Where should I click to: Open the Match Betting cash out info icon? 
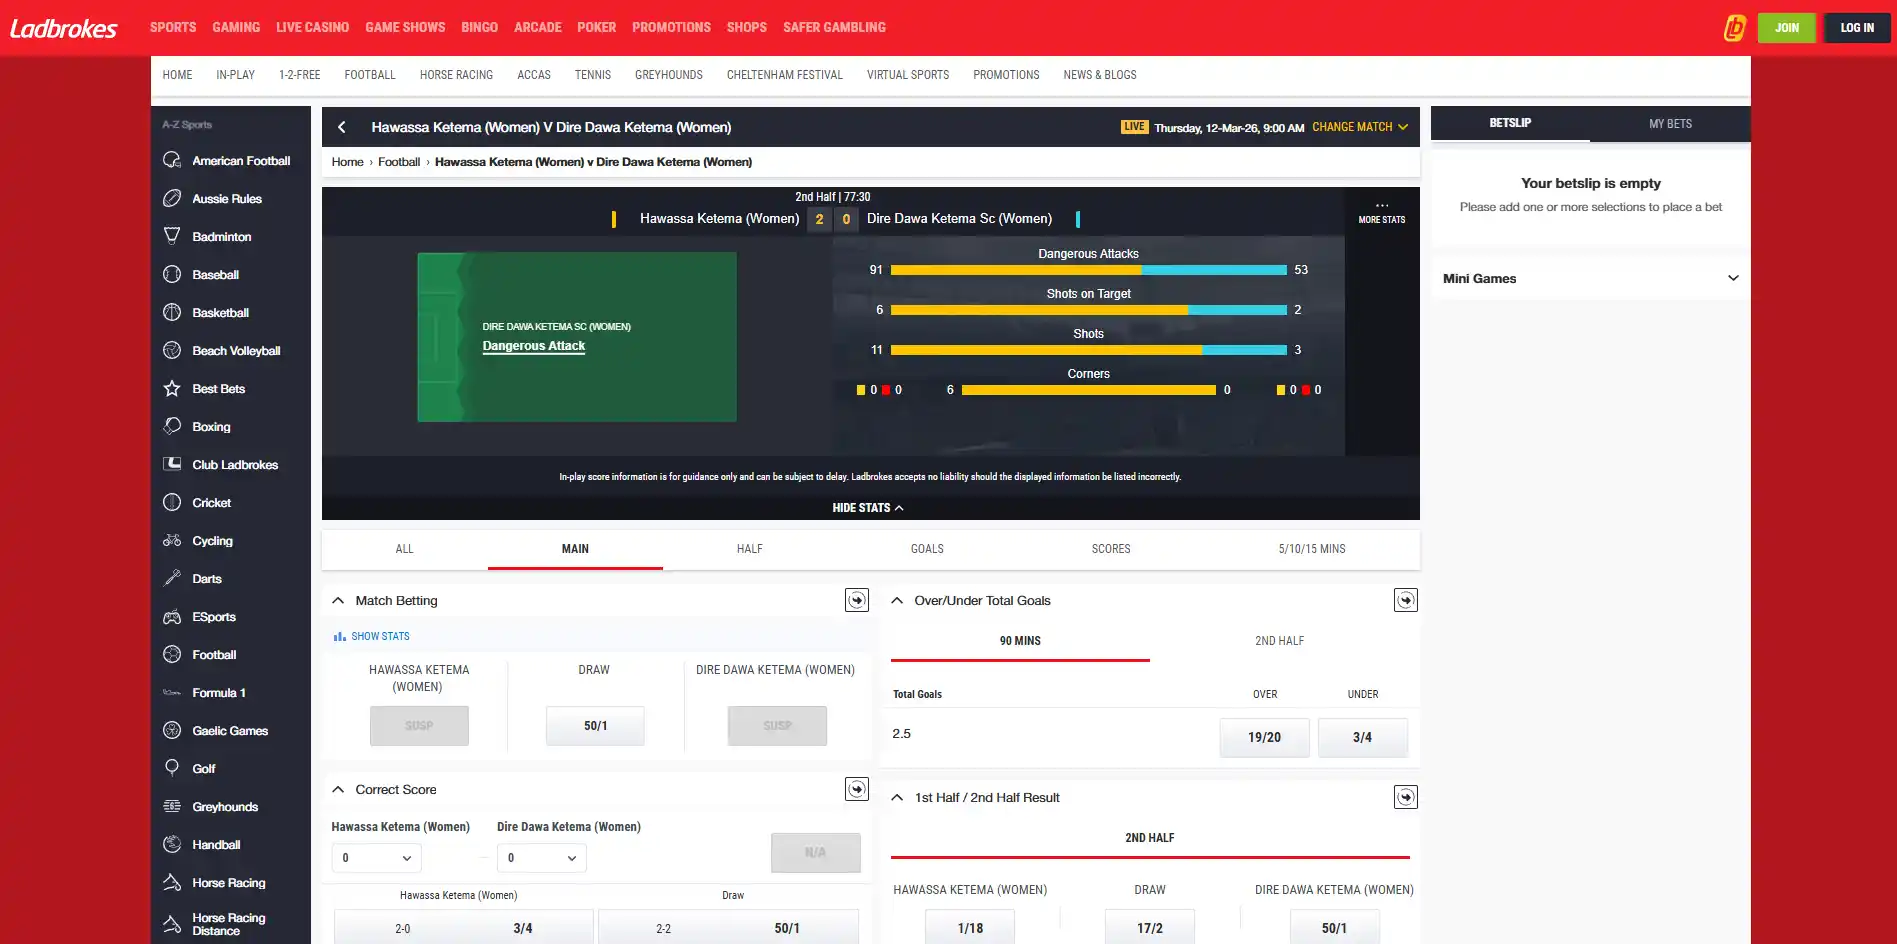(x=857, y=600)
